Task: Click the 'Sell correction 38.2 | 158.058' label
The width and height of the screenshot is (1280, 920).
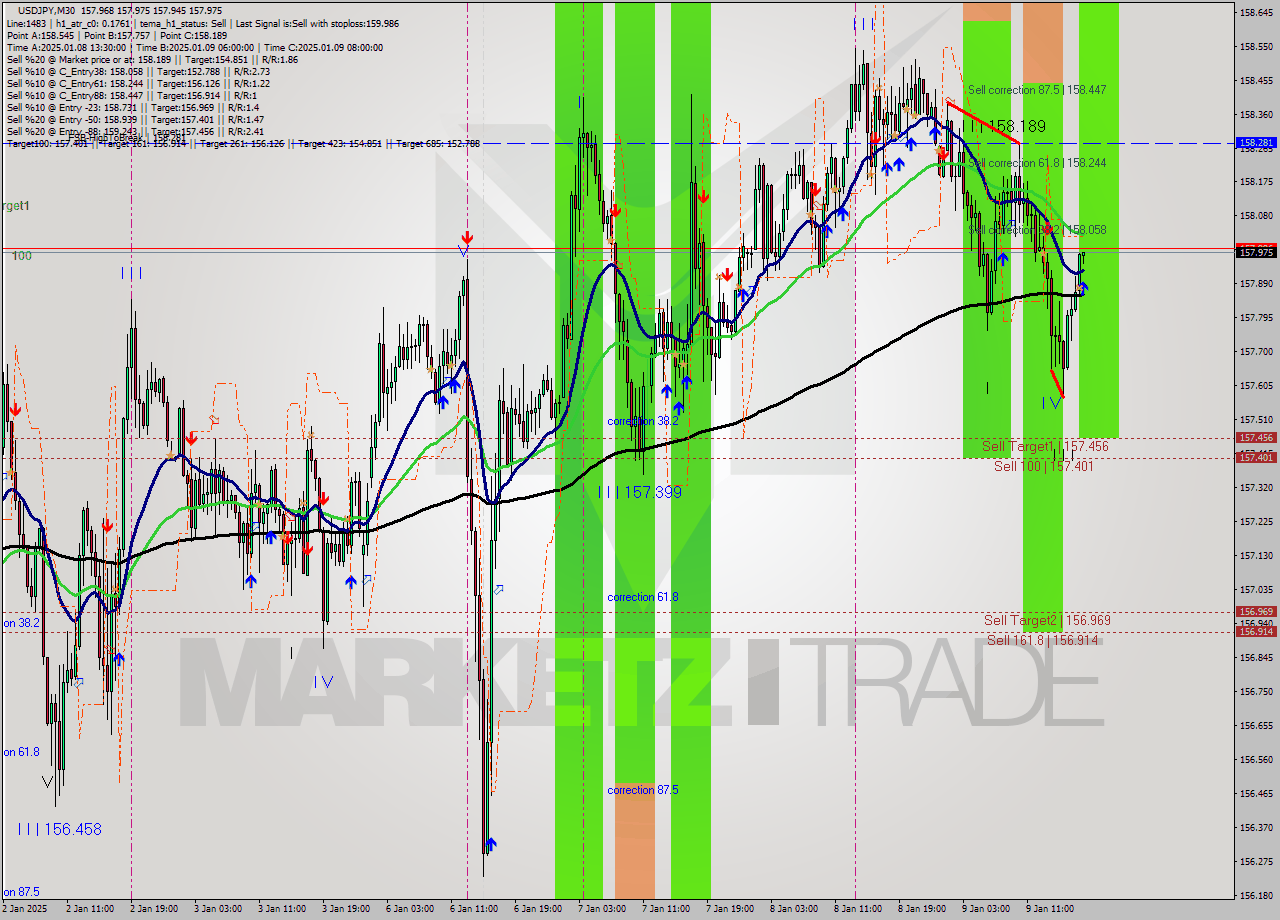Action: [x=1037, y=230]
